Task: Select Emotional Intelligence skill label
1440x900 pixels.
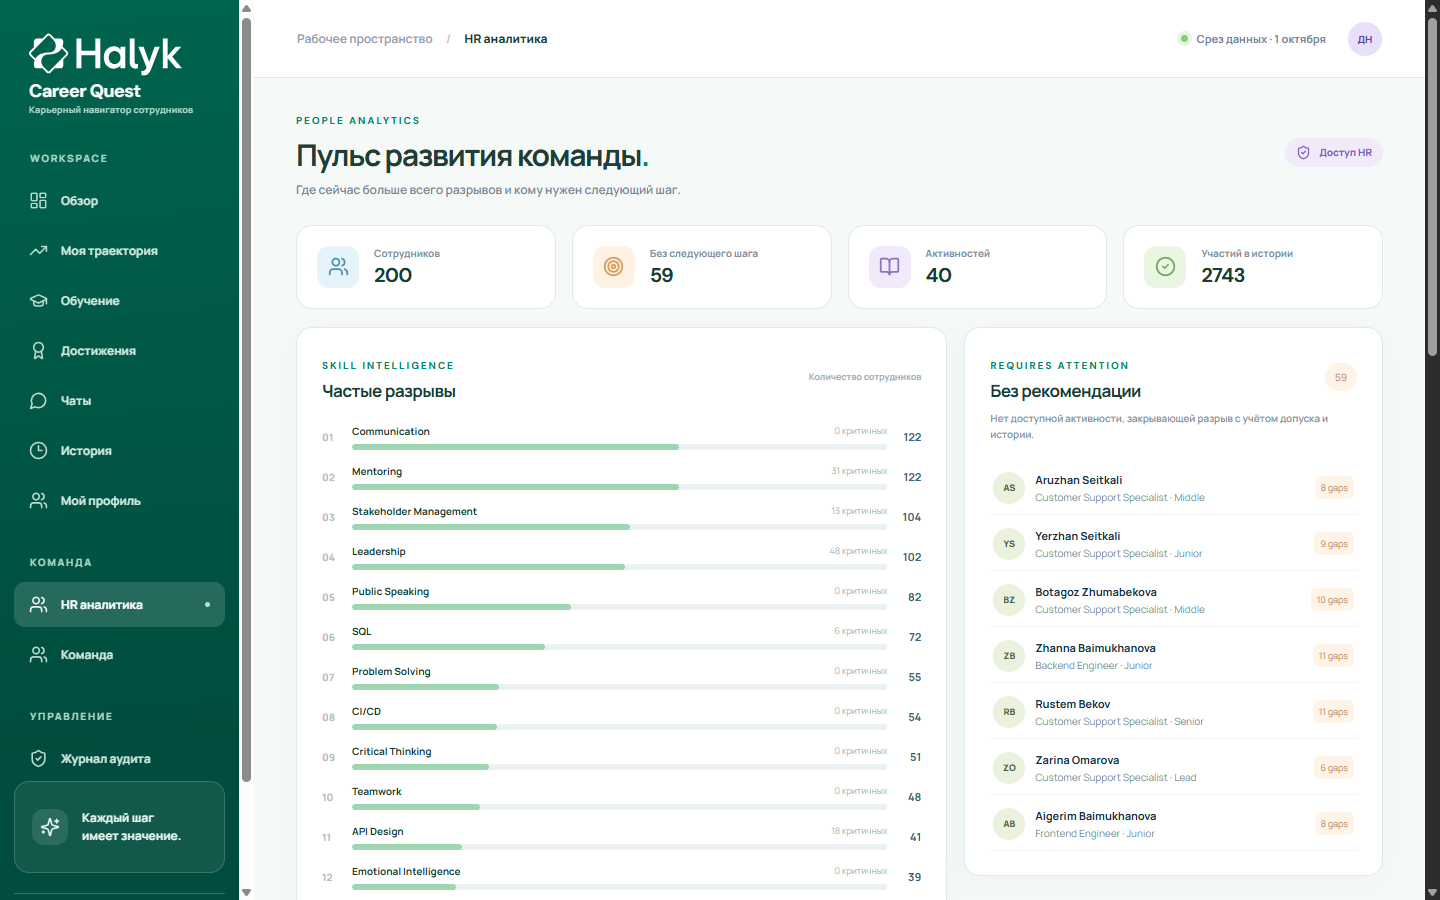Action: [406, 872]
